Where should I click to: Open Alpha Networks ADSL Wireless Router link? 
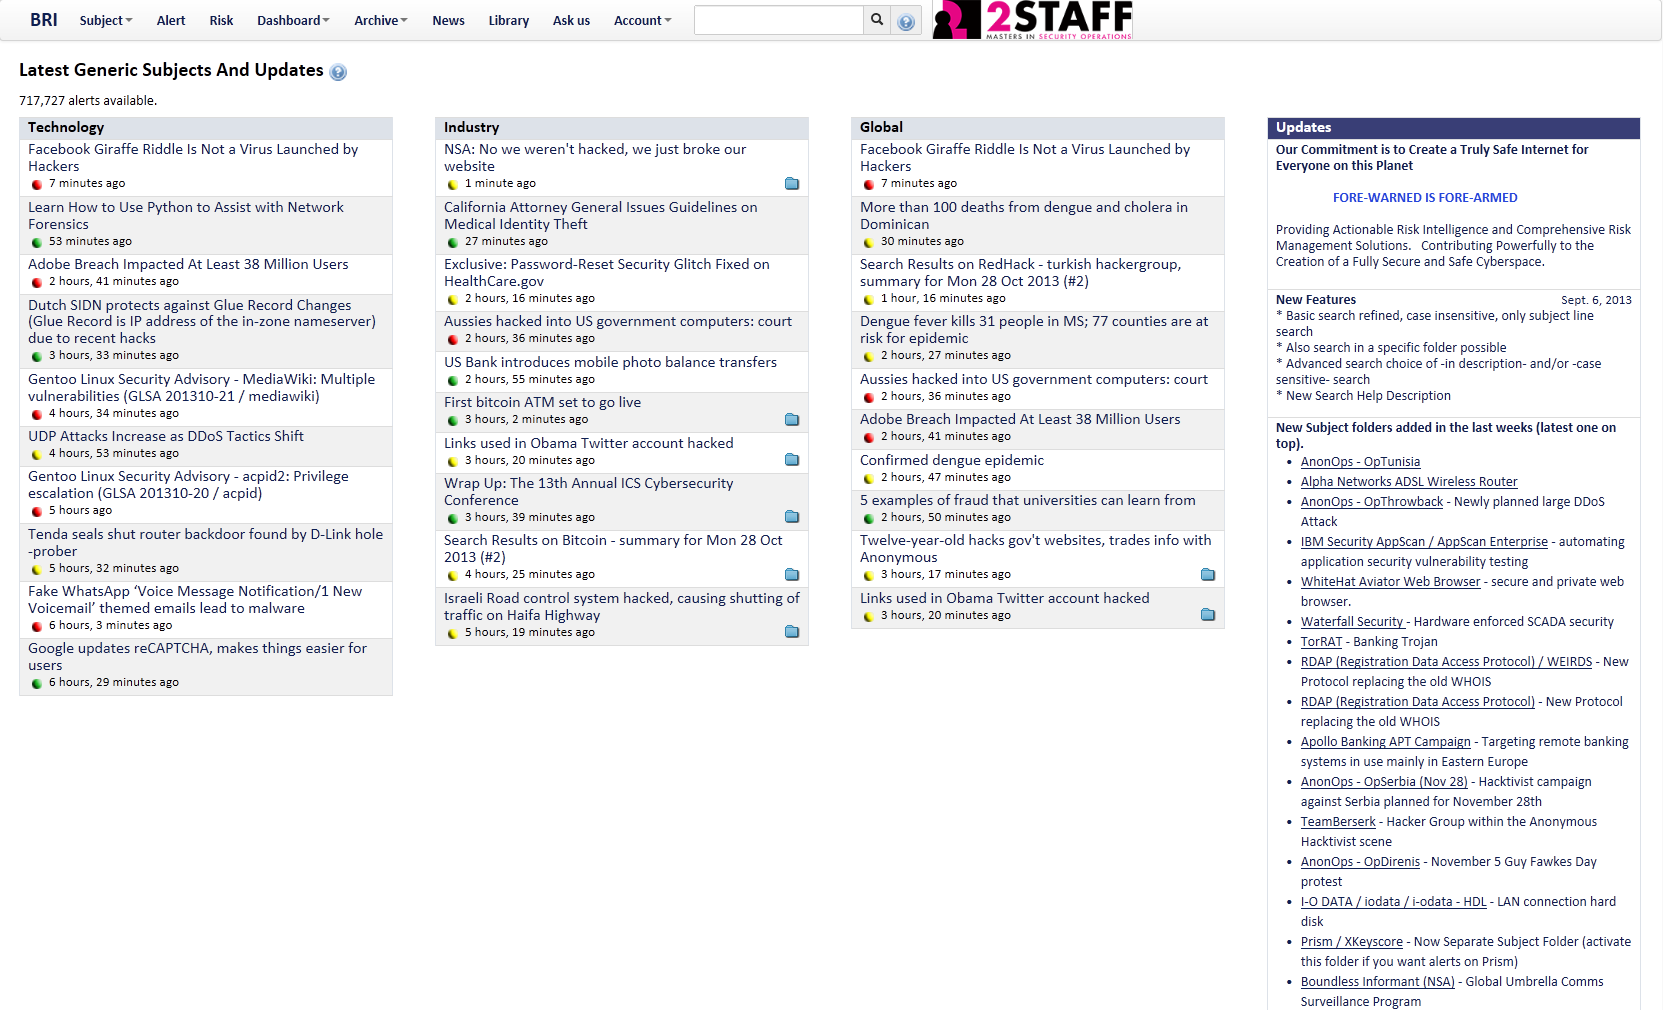point(1409,482)
